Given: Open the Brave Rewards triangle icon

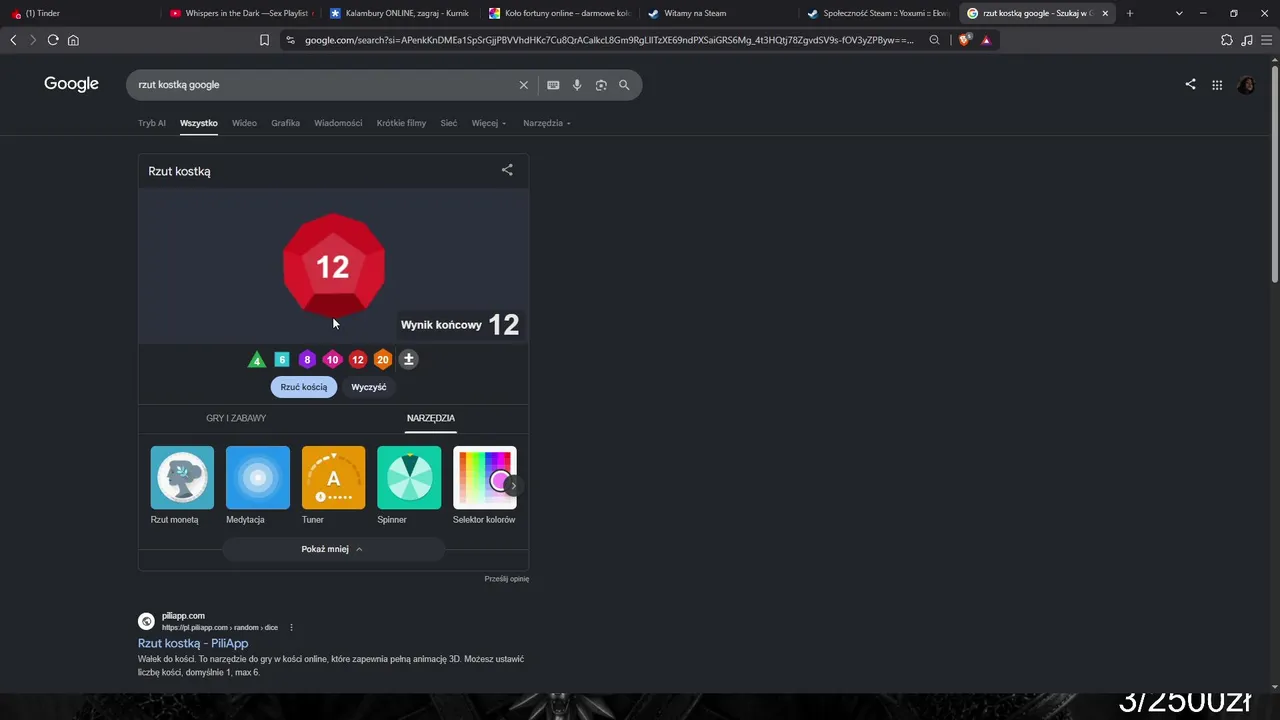Looking at the screenshot, I should click(986, 40).
